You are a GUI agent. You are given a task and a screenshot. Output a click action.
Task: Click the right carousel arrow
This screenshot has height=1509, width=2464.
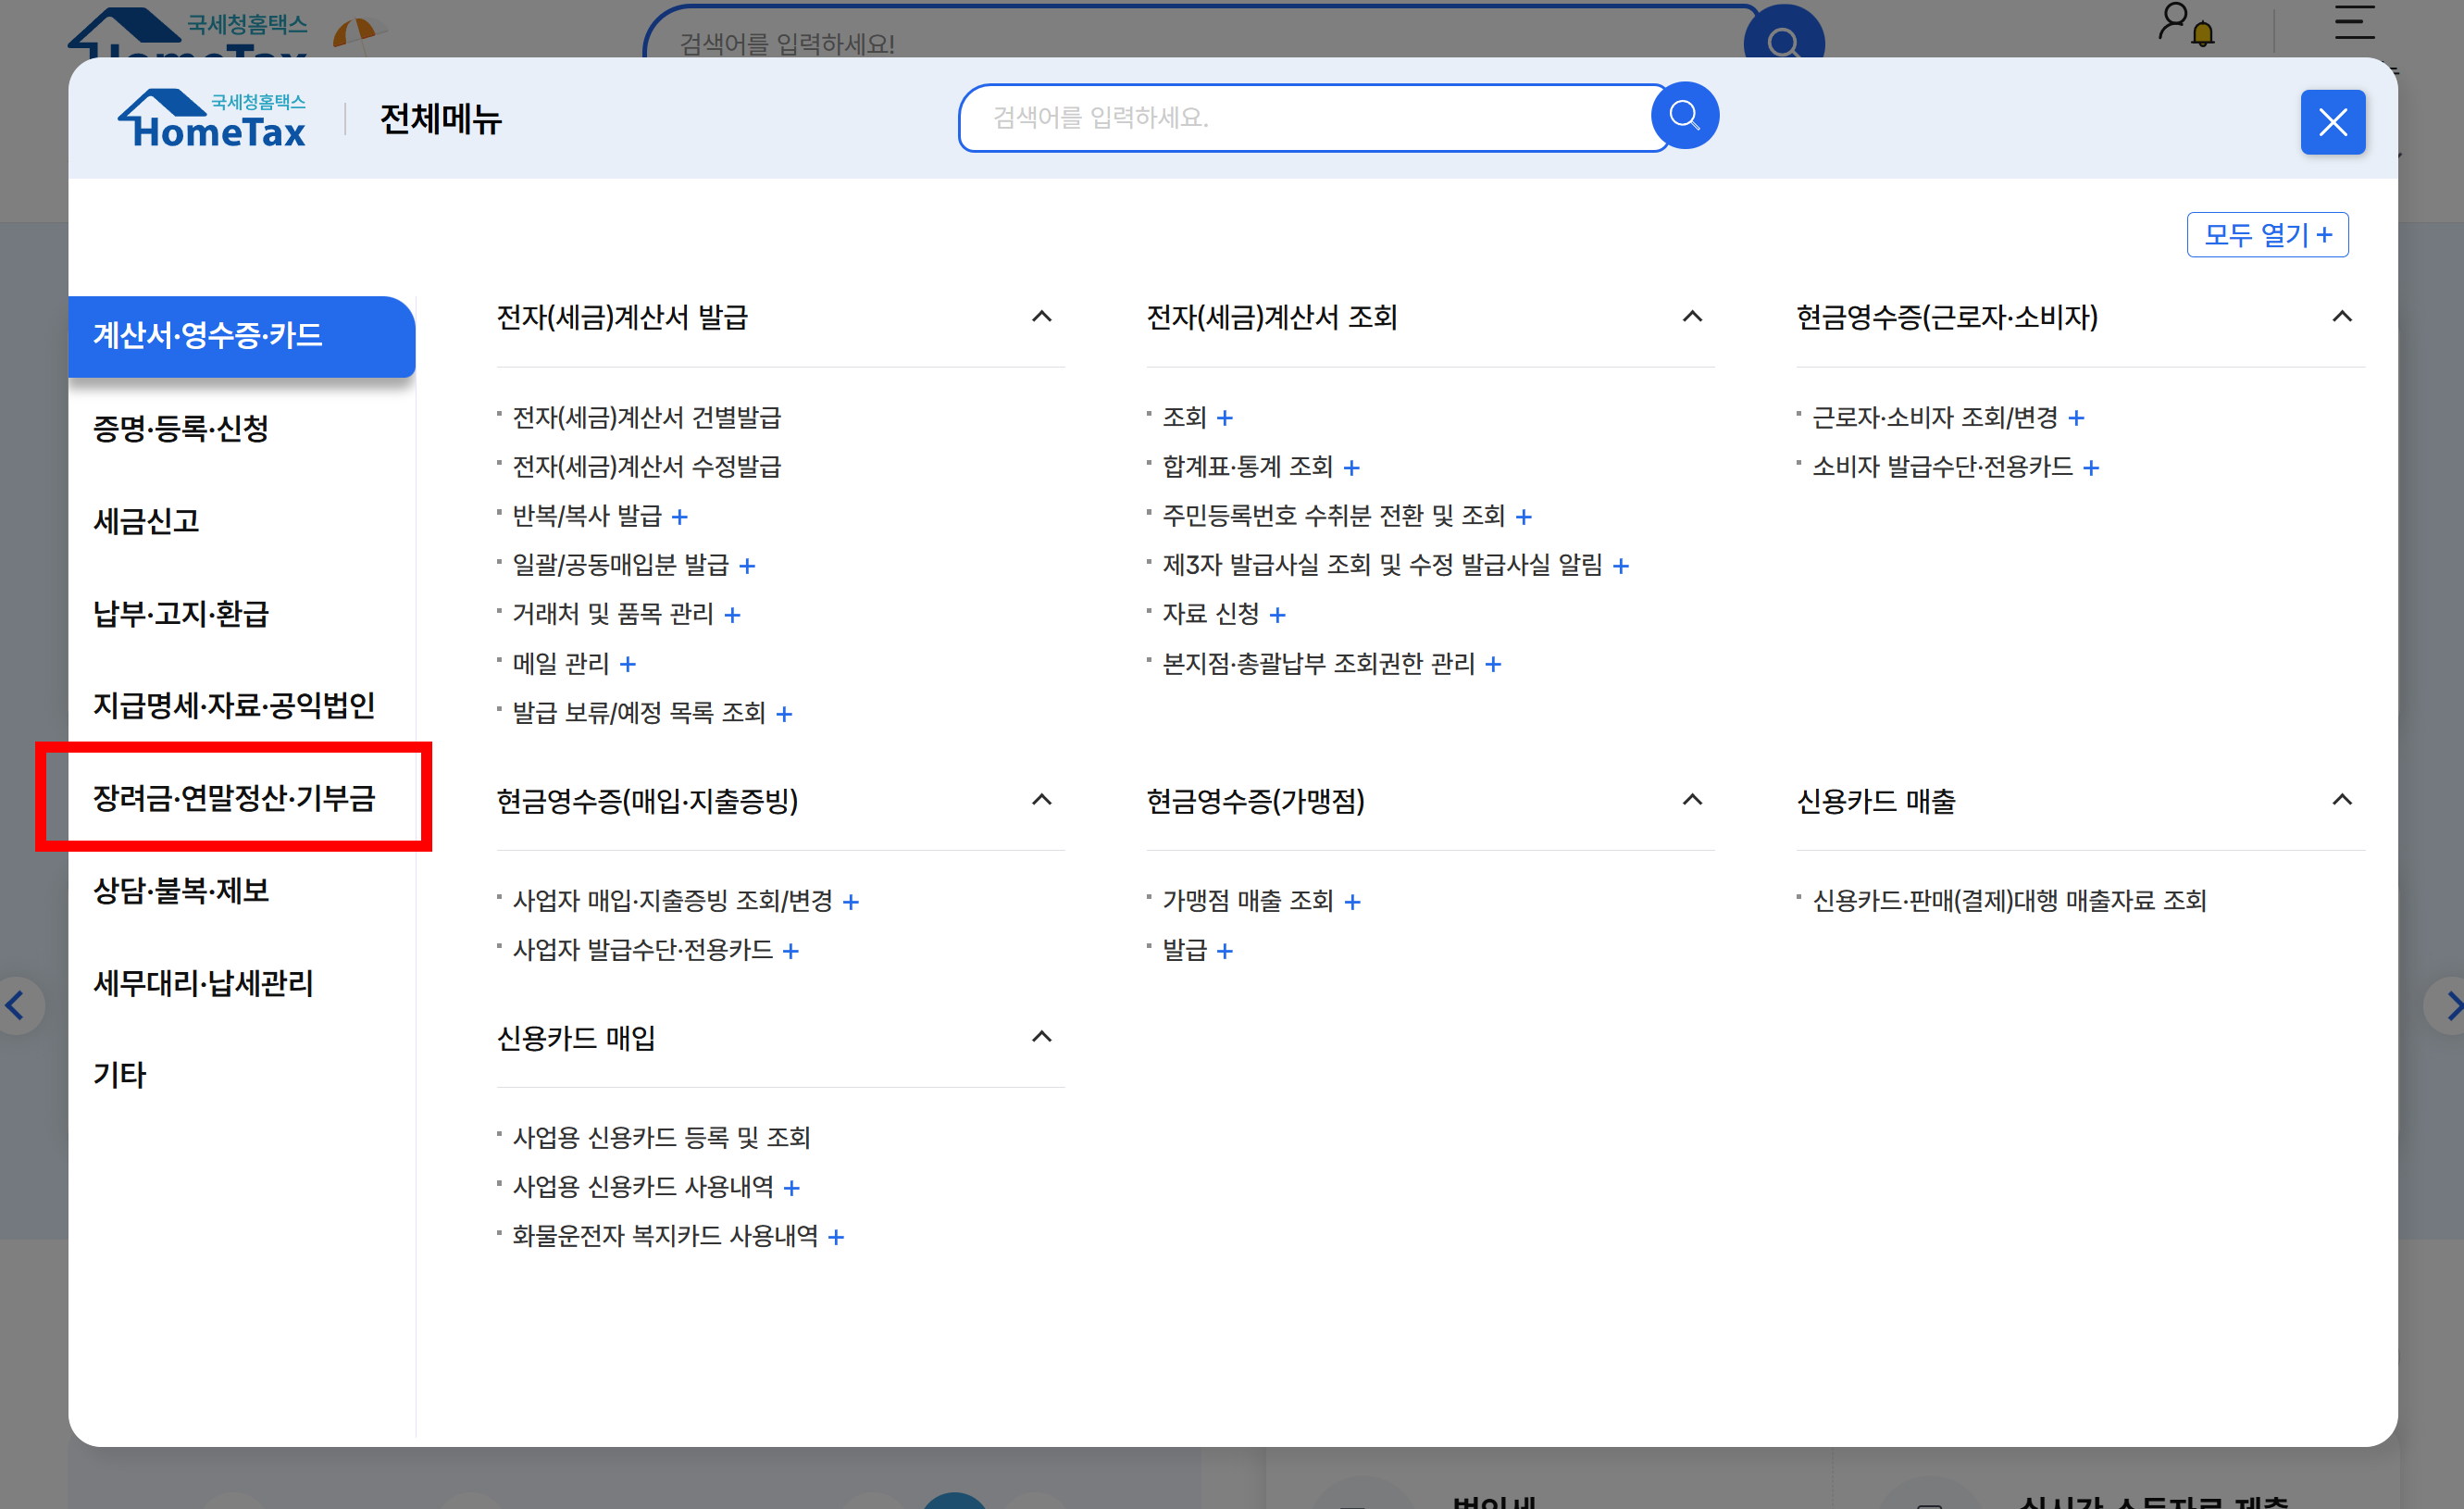(x=2450, y=1005)
